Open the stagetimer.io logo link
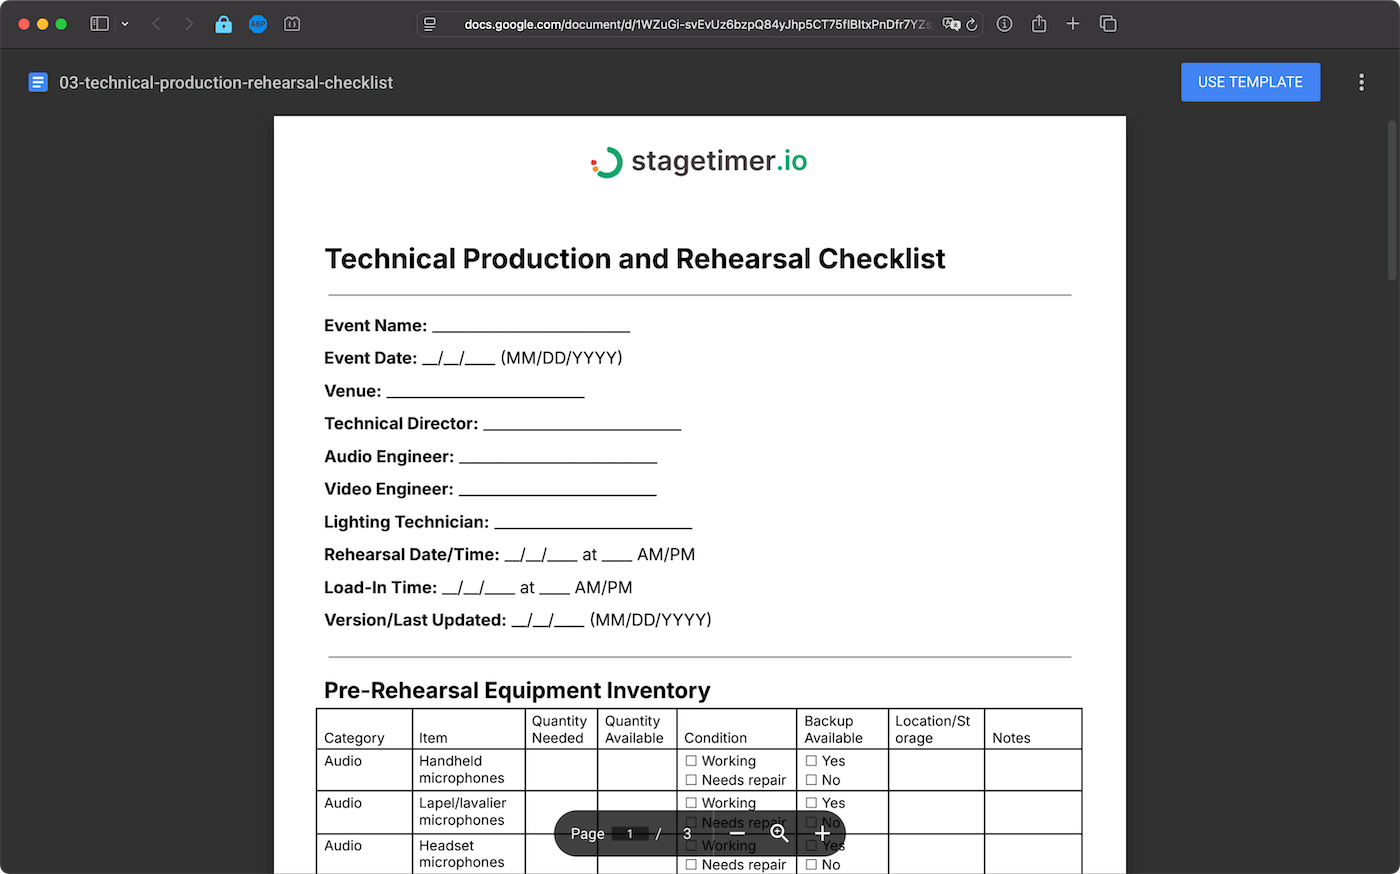The image size is (1400, 874). (x=698, y=160)
